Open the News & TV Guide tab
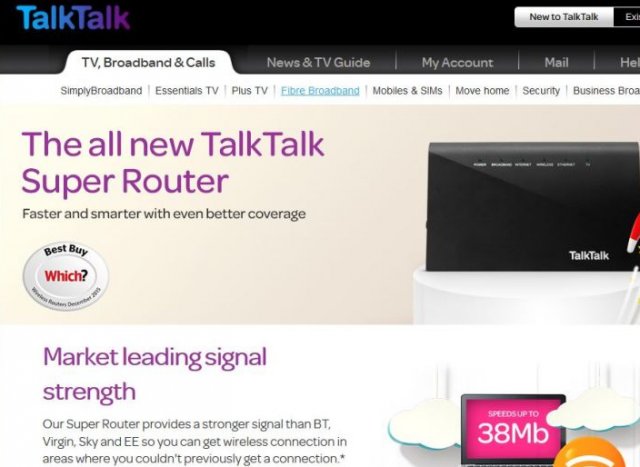The width and height of the screenshot is (640, 467). 318,62
